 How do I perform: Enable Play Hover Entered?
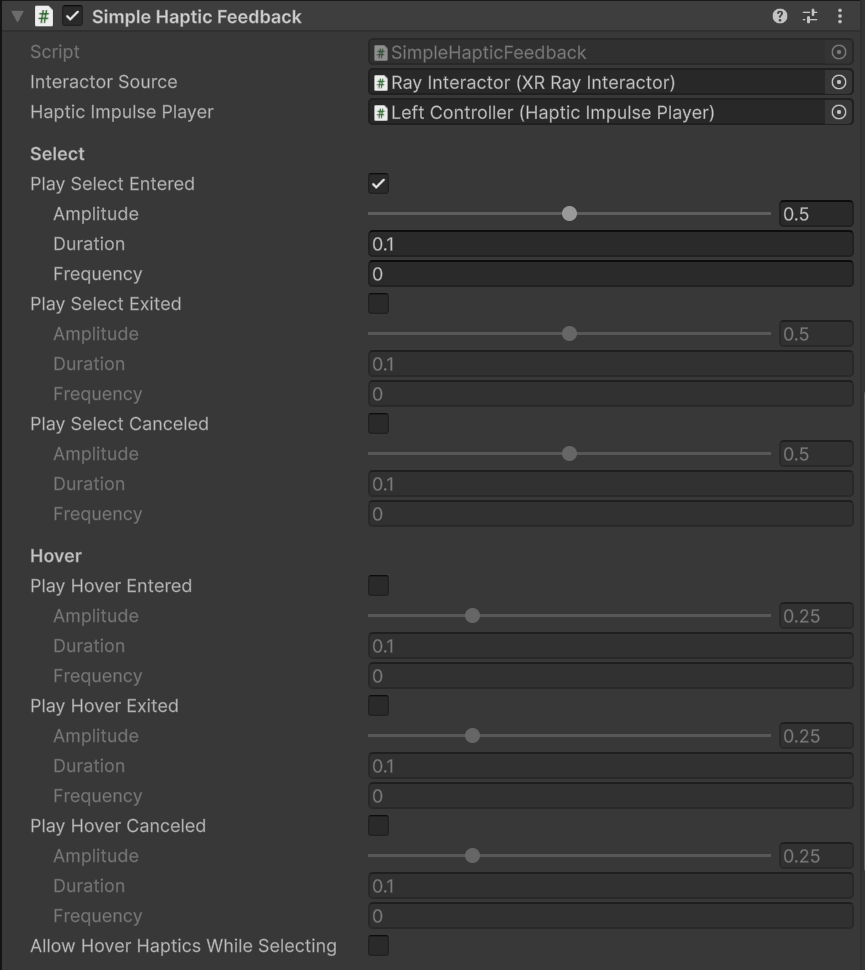click(x=378, y=585)
